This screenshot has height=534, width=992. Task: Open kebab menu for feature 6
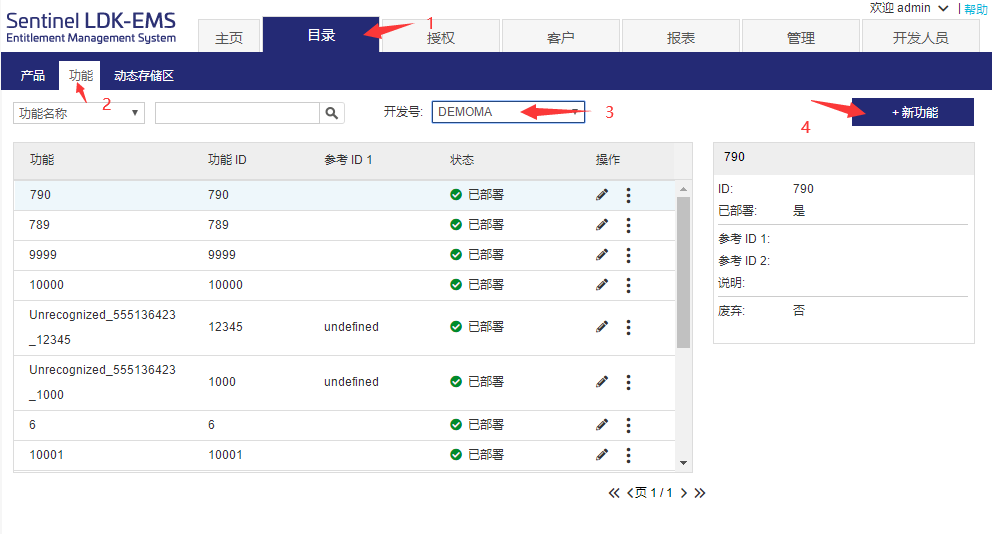628,425
